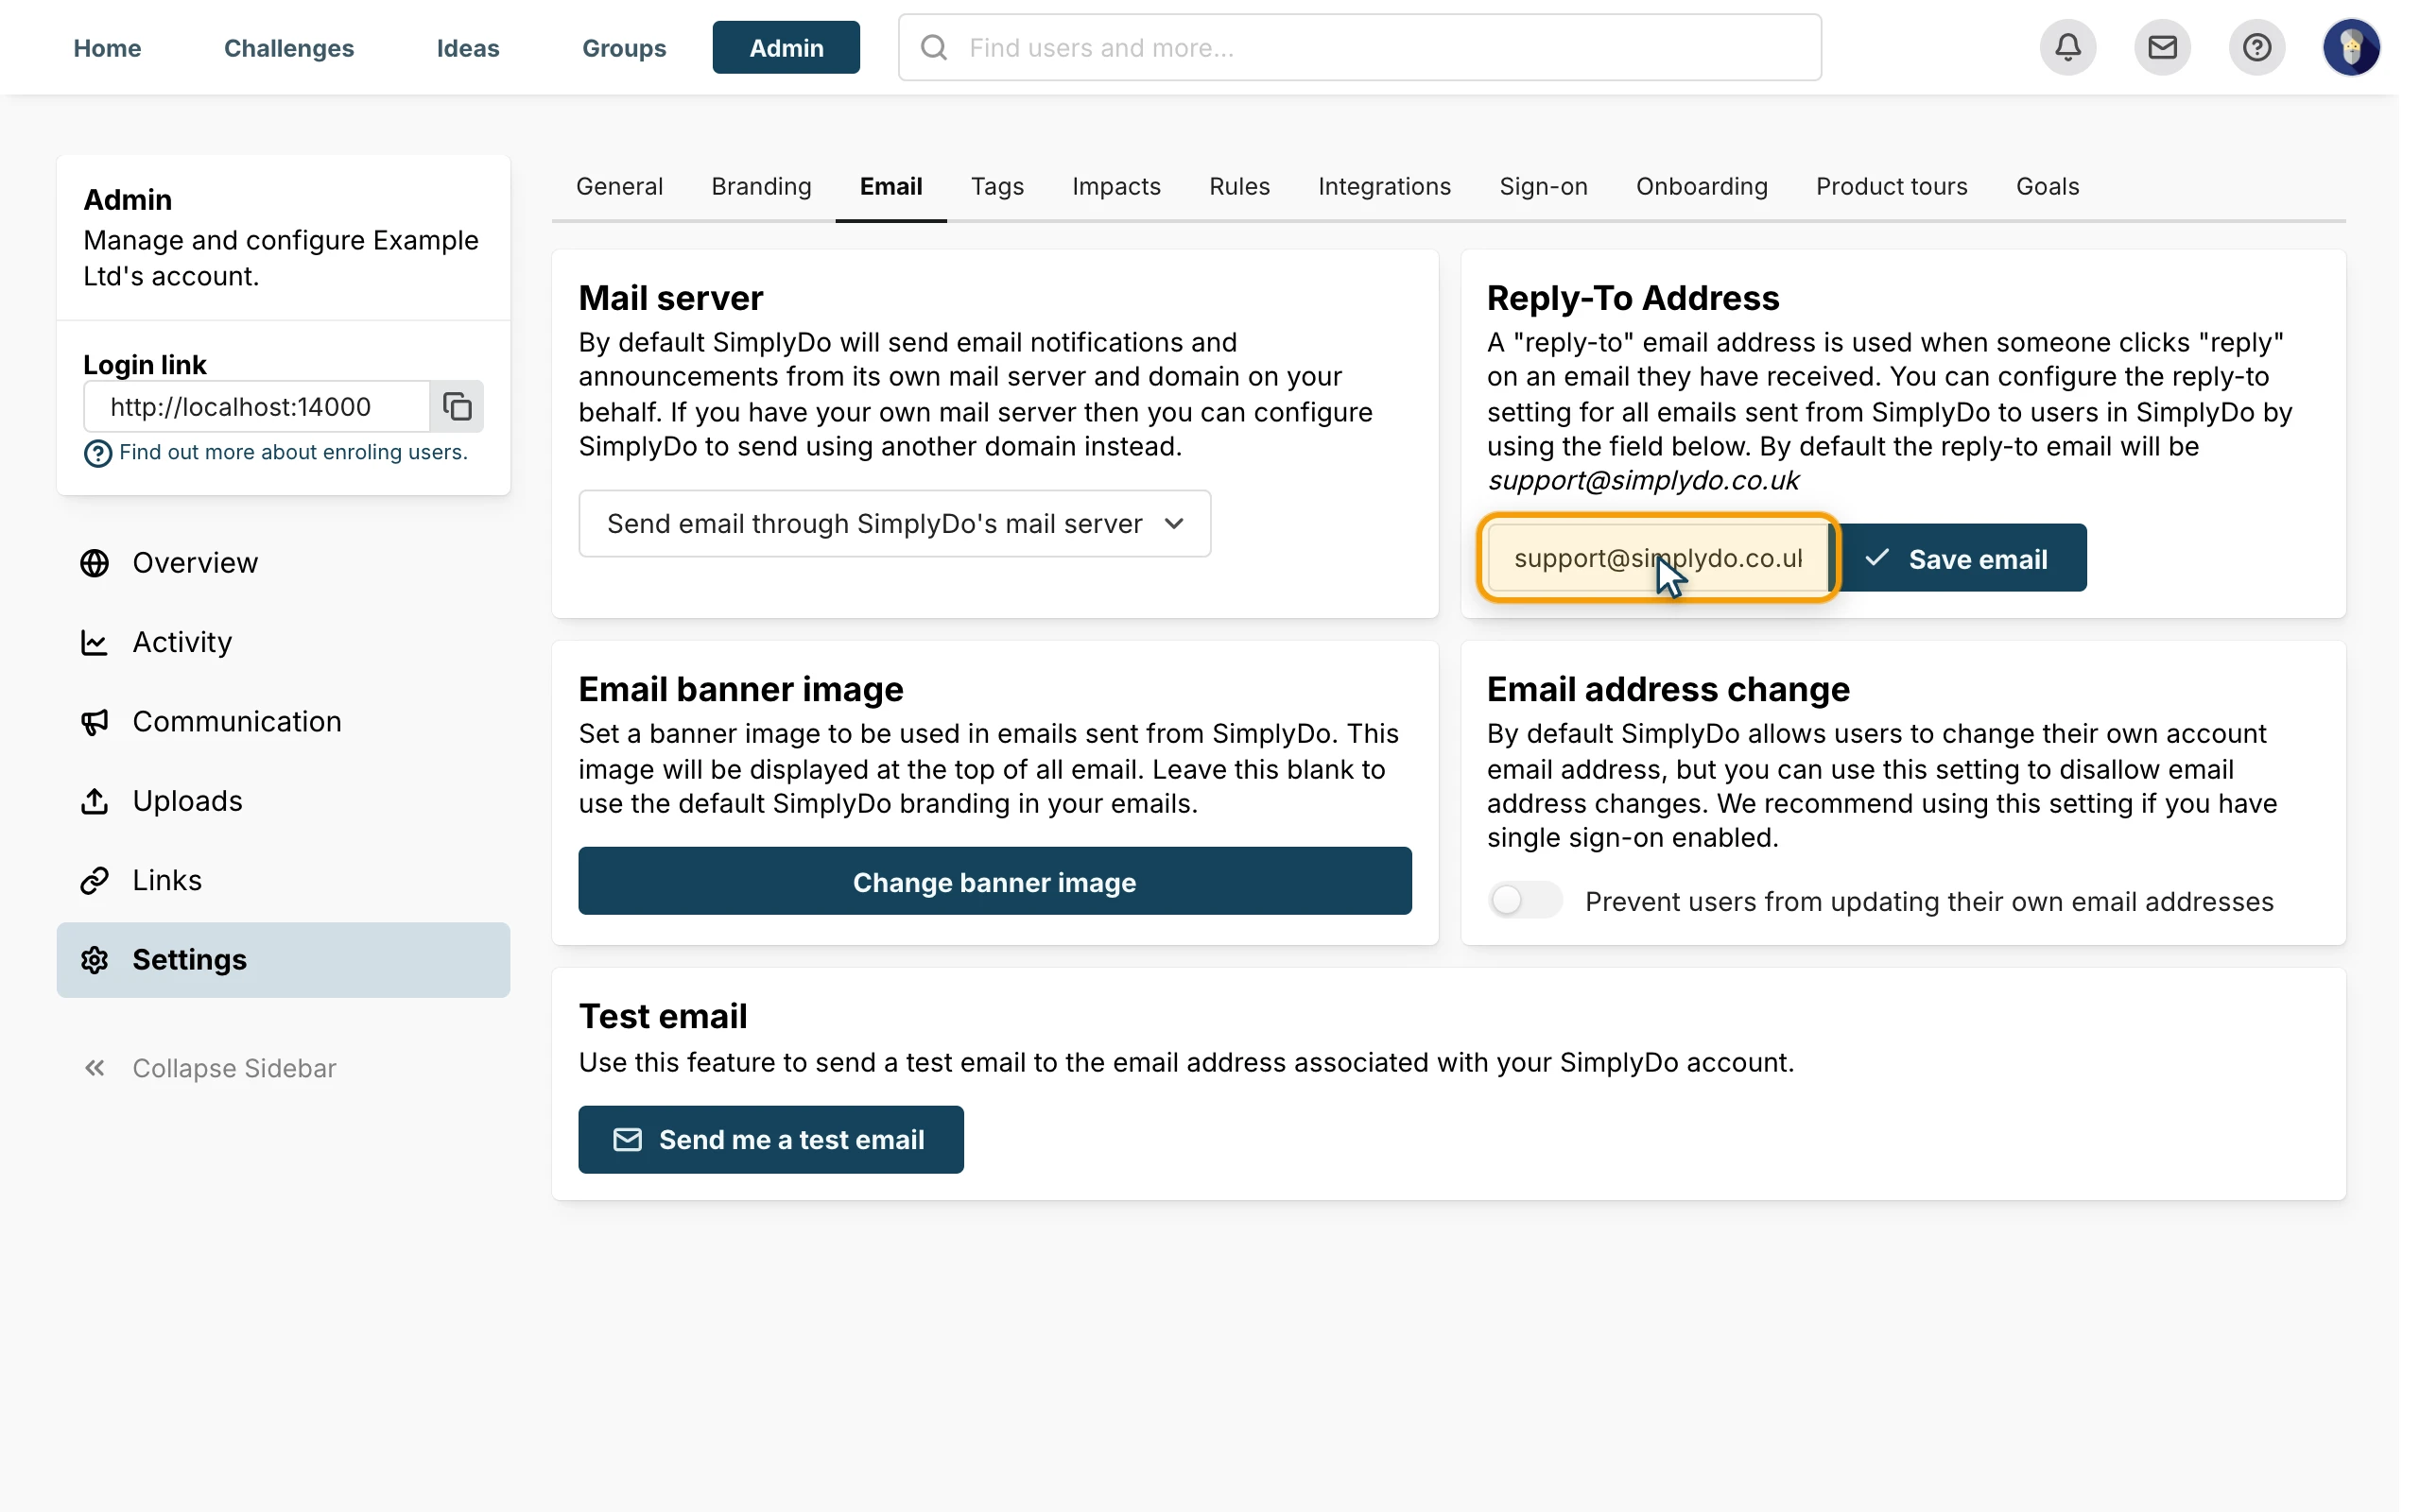Click the Settings gear icon
The width and height of the screenshot is (2420, 1512).
click(95, 960)
